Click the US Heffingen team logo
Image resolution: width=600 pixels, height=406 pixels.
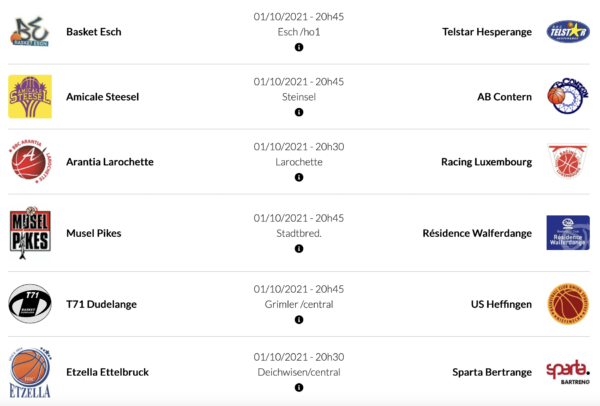pyautogui.click(x=567, y=303)
